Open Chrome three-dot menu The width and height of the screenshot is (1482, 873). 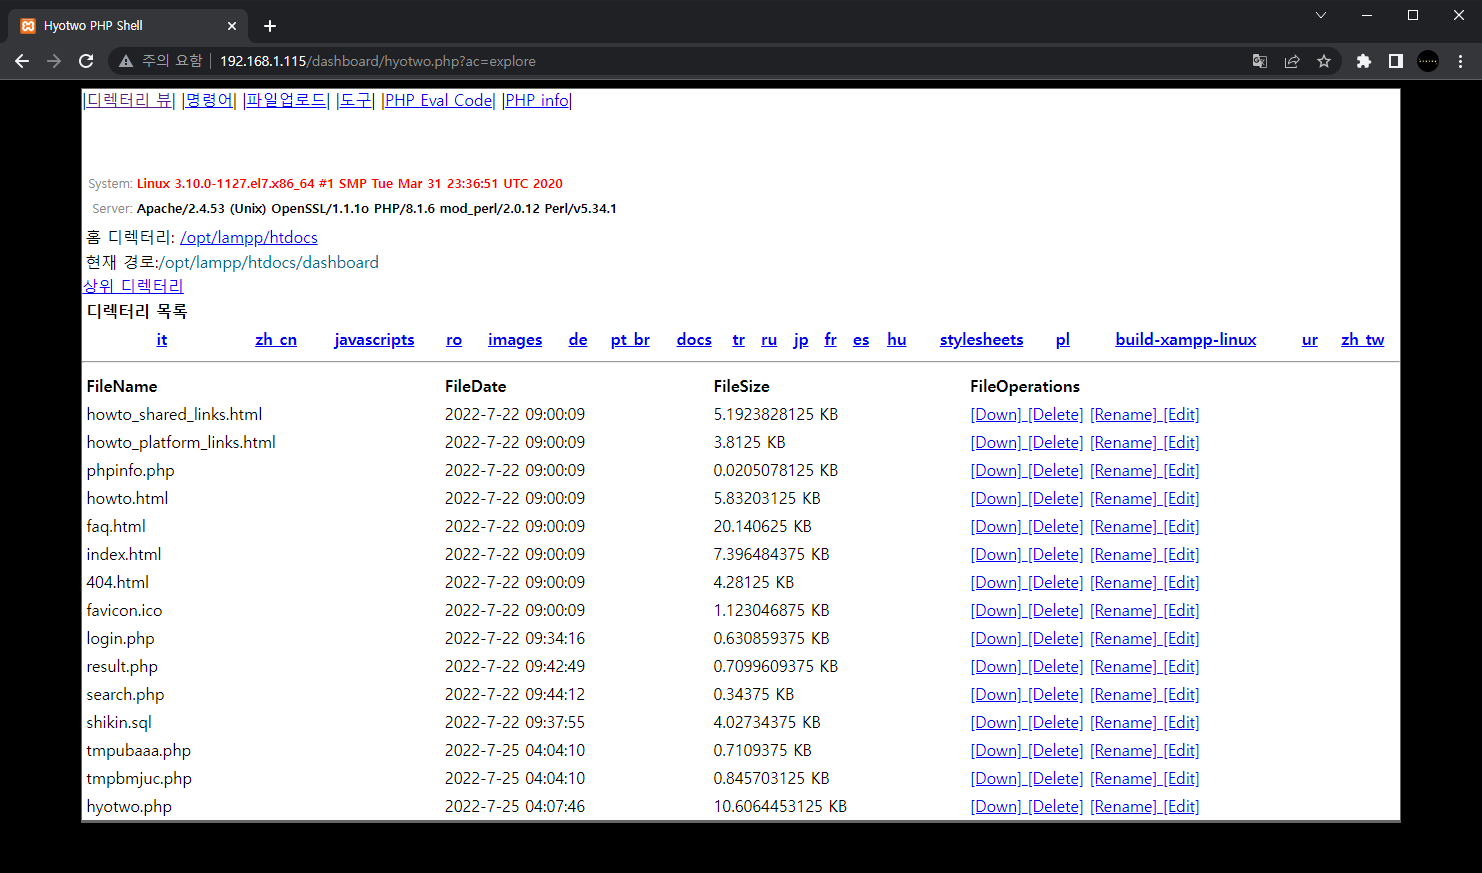1460,61
